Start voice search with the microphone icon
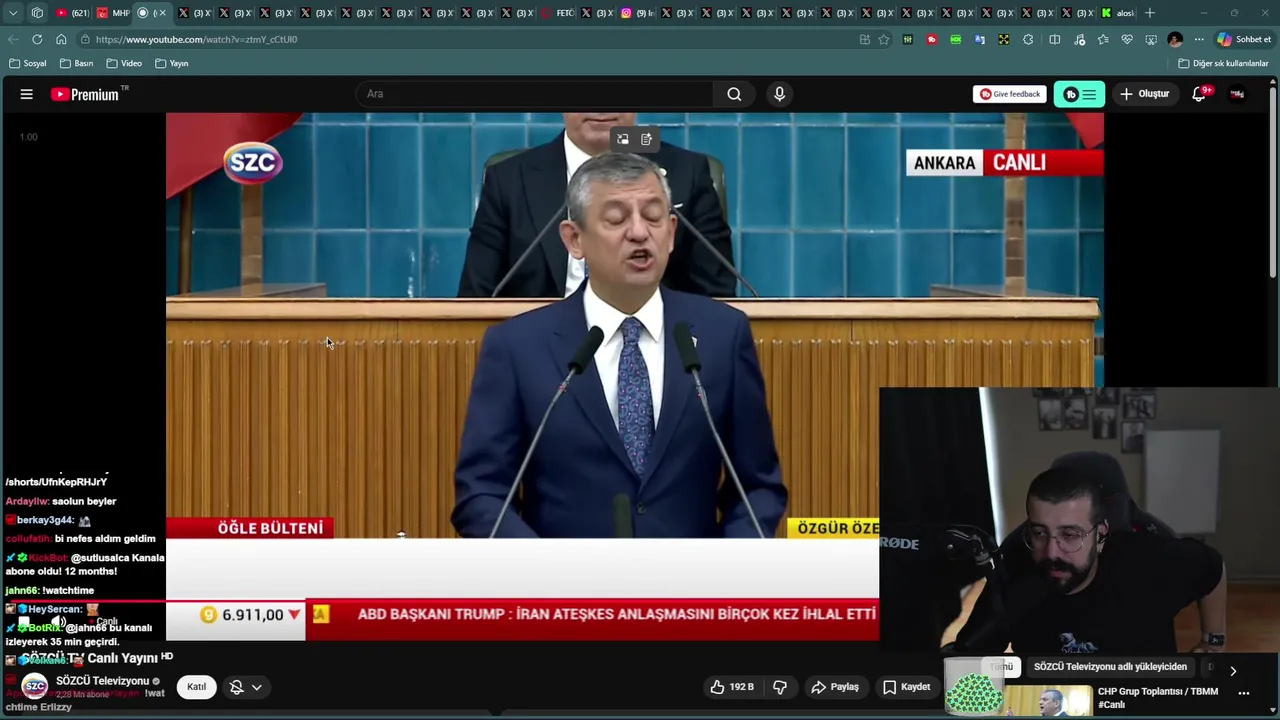The height and width of the screenshot is (720, 1280). 779,94
